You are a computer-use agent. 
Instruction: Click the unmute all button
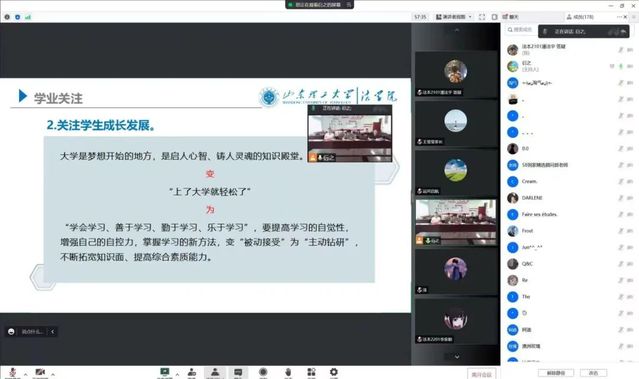click(556, 373)
